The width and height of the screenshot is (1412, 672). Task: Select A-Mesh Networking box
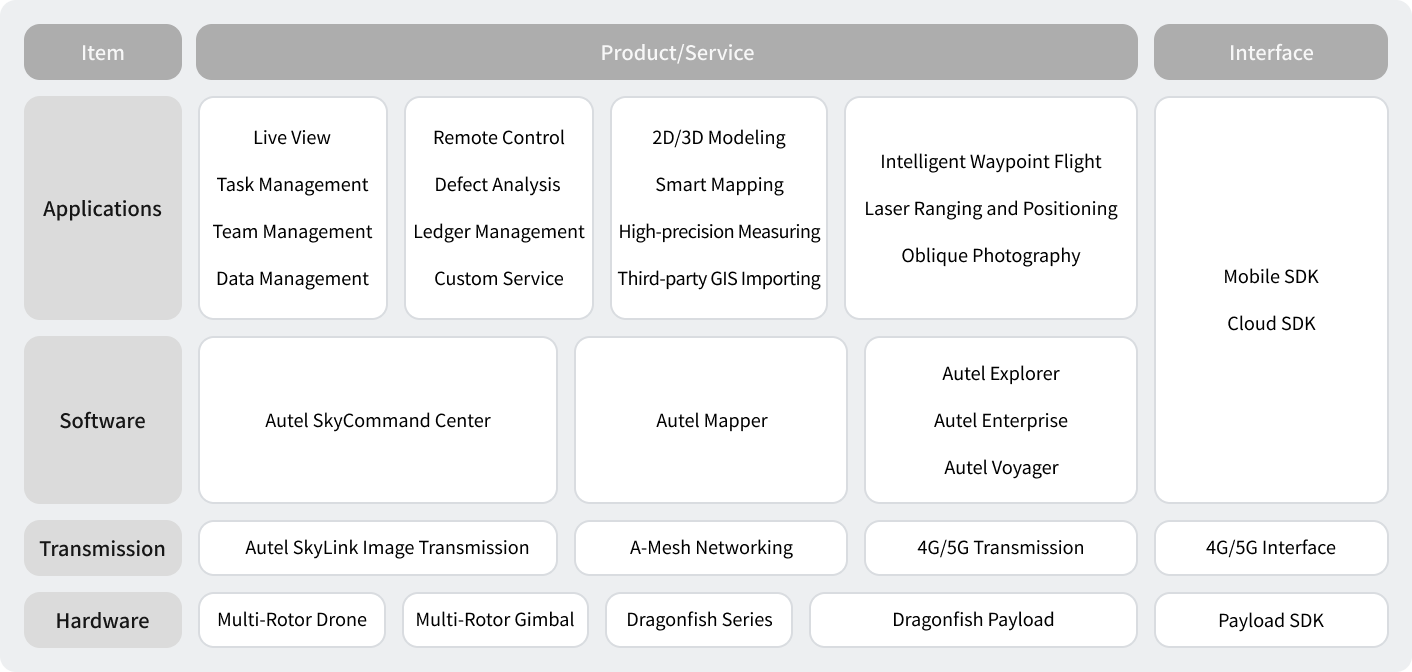[711, 547]
